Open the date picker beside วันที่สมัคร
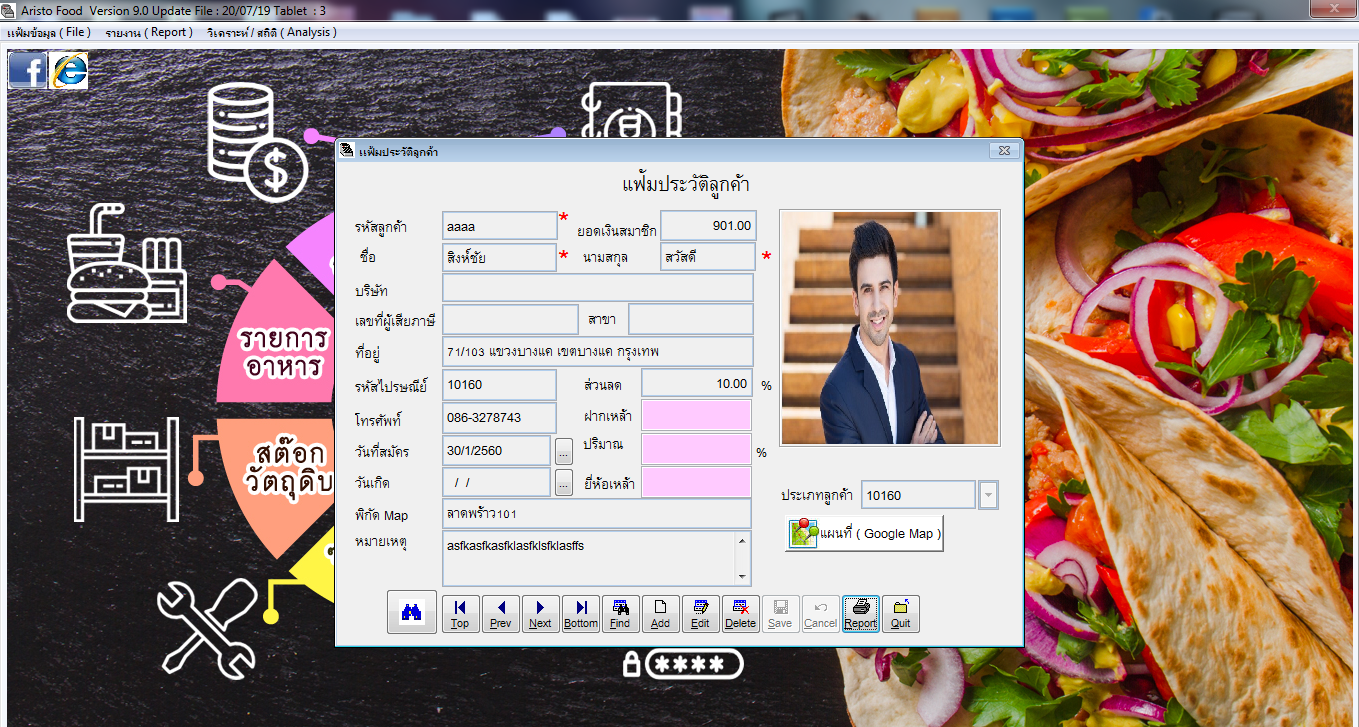 pos(564,450)
